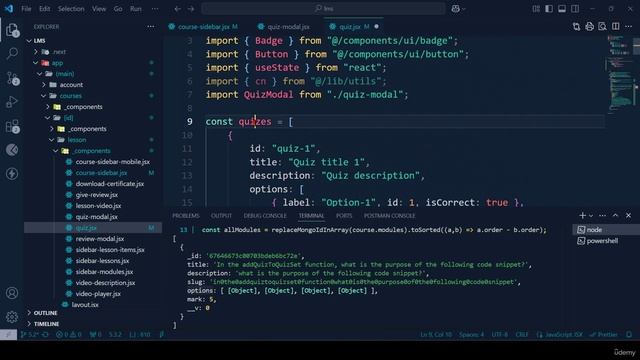Open the overflow menu ellipsis in menu bar
Image resolution: width=640 pixels, height=360 pixels.
(155, 9)
